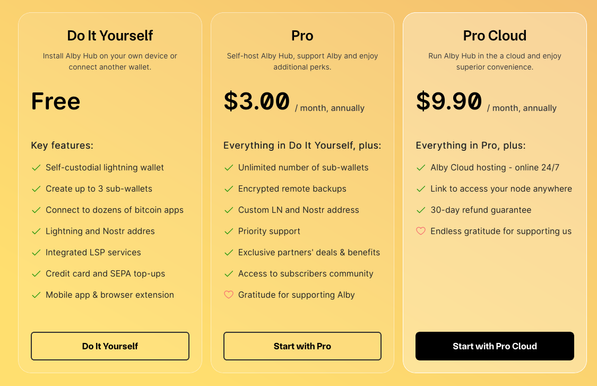Select the Pro plan heading
597x386 pixels.
tap(302, 36)
